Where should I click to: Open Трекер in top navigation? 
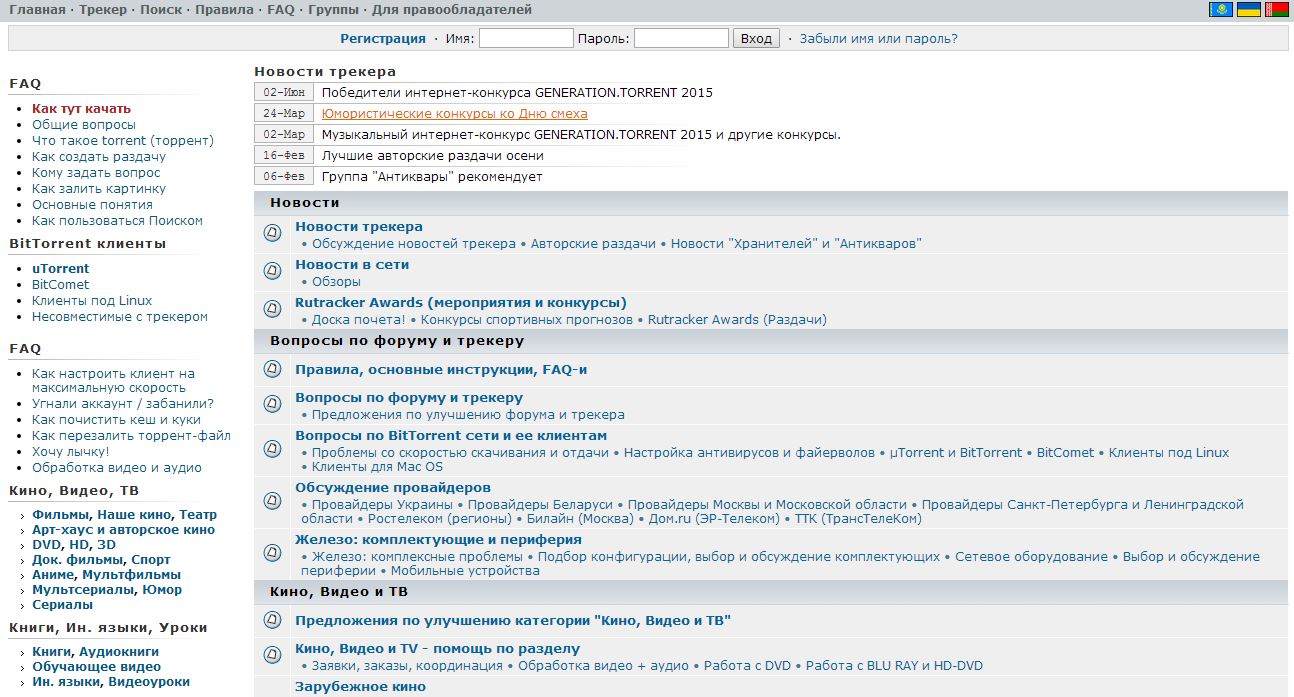coord(103,10)
